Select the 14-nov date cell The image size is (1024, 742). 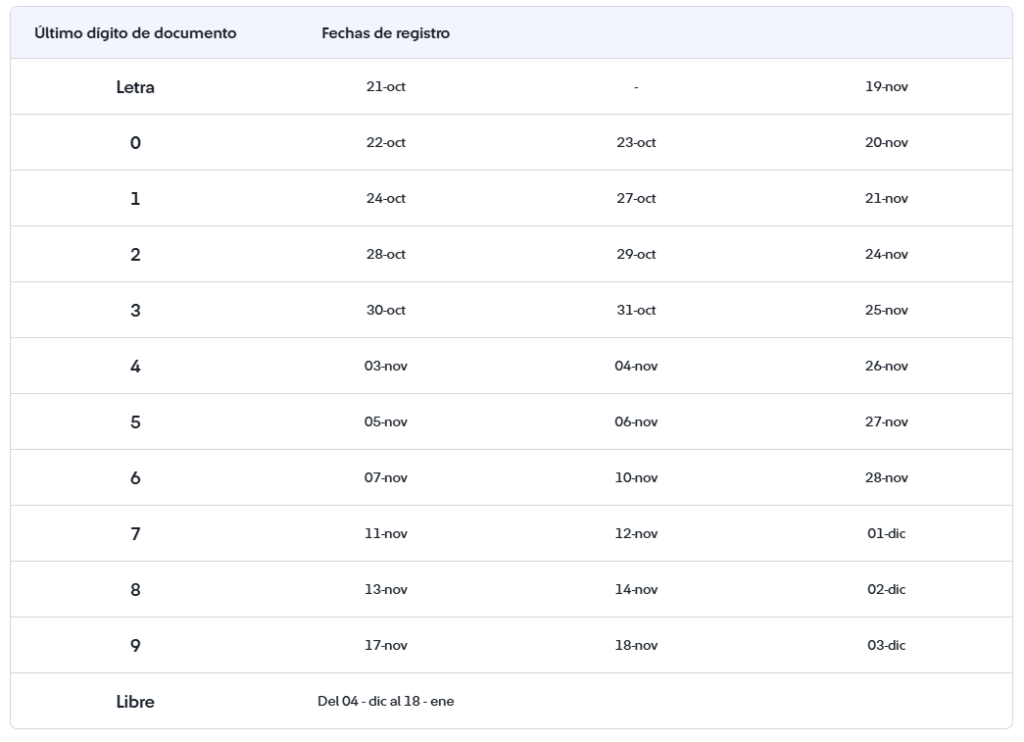pyautogui.click(x=636, y=590)
